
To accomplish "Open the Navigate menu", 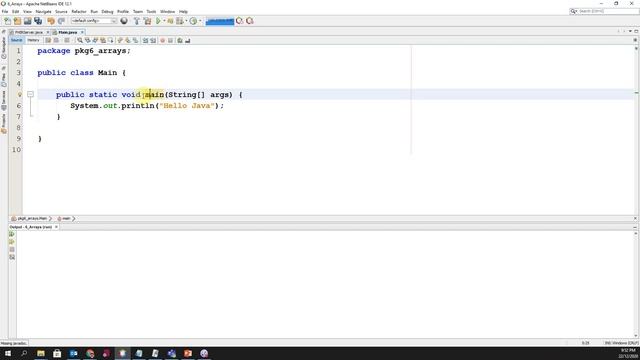I will pos(43,11).
